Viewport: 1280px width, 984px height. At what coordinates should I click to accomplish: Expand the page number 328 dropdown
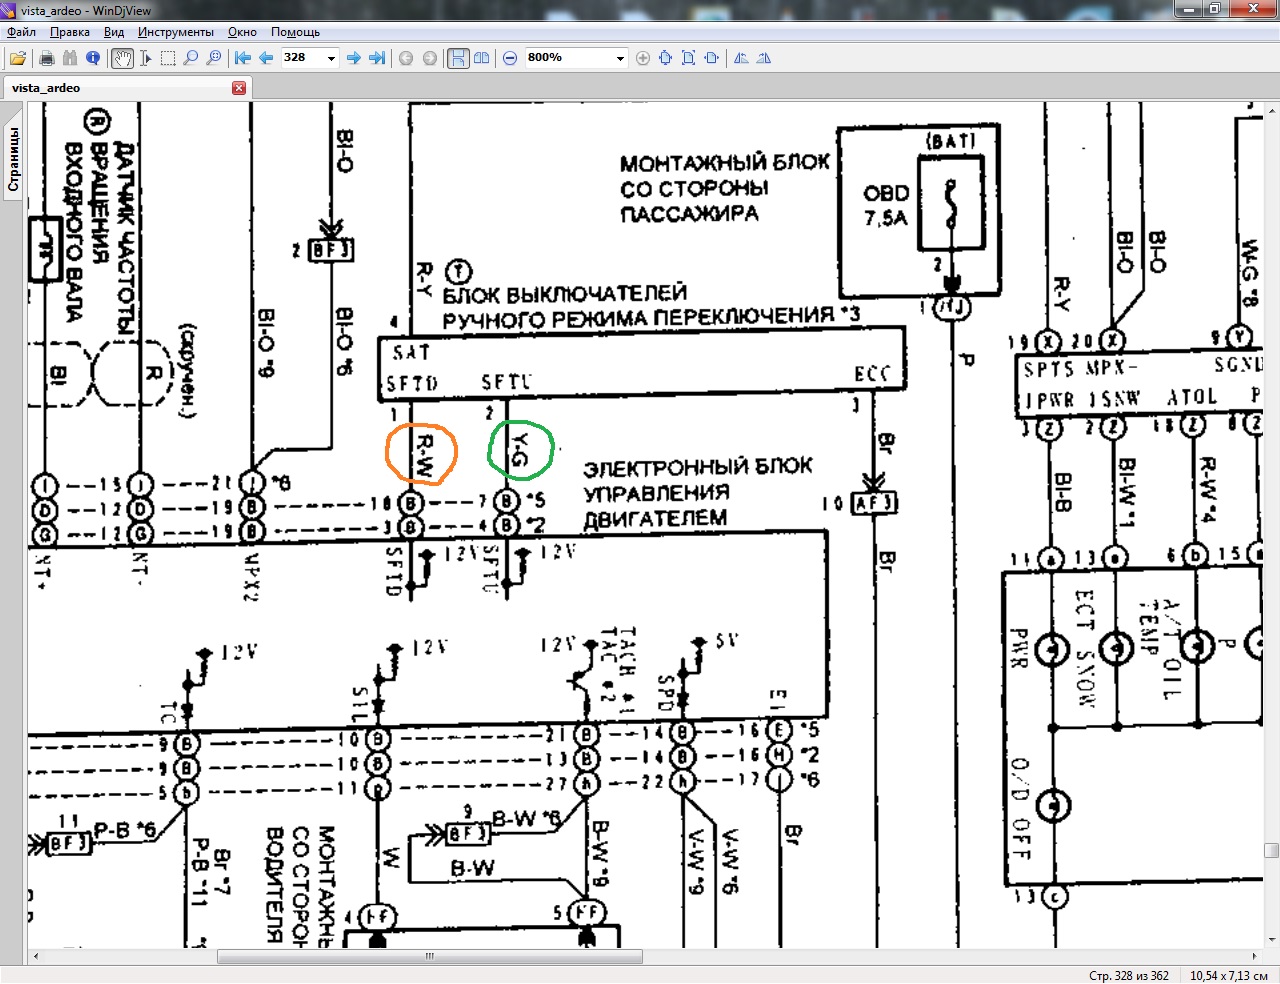(x=331, y=58)
